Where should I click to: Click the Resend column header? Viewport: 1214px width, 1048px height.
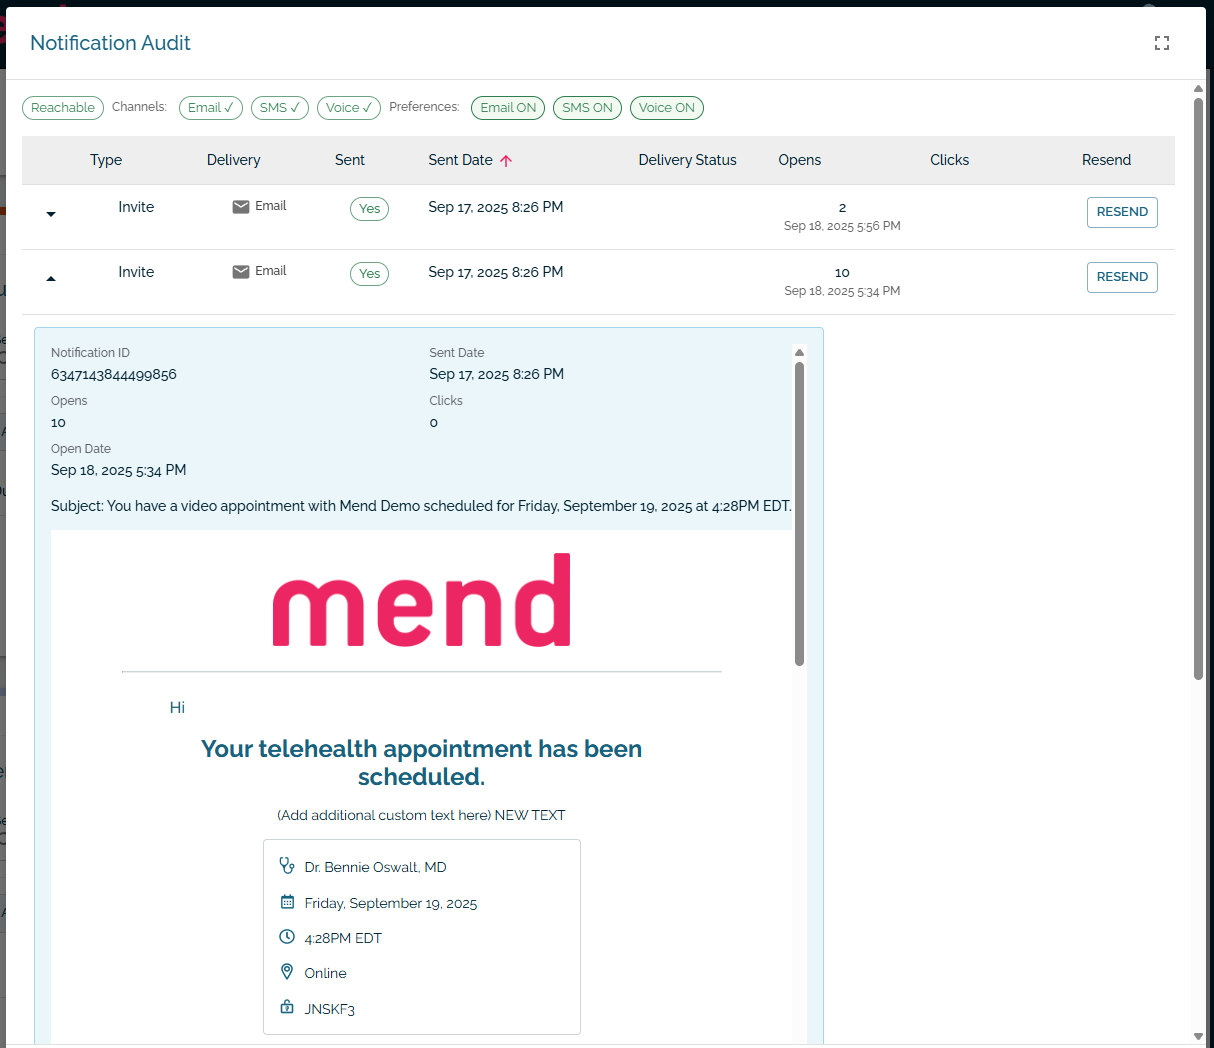pos(1106,160)
